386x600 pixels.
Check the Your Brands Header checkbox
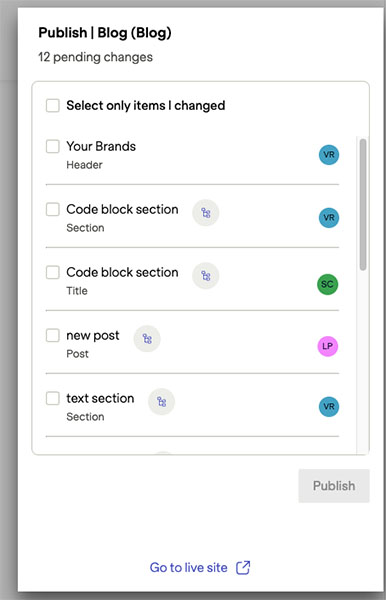click(53, 146)
